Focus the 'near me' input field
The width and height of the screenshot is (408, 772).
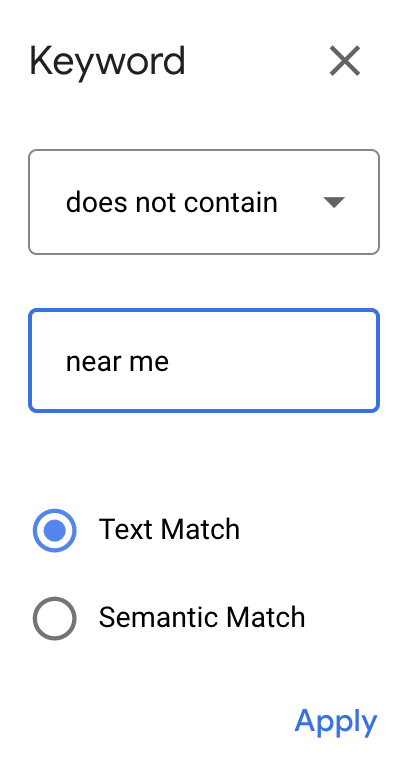click(x=204, y=360)
